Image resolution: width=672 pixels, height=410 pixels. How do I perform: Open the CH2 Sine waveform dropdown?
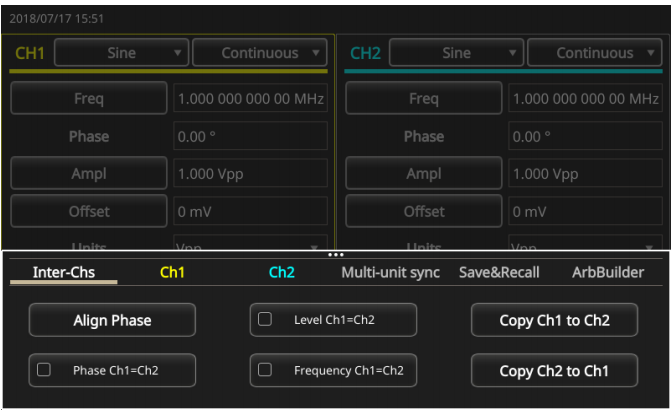pyautogui.click(x=456, y=53)
